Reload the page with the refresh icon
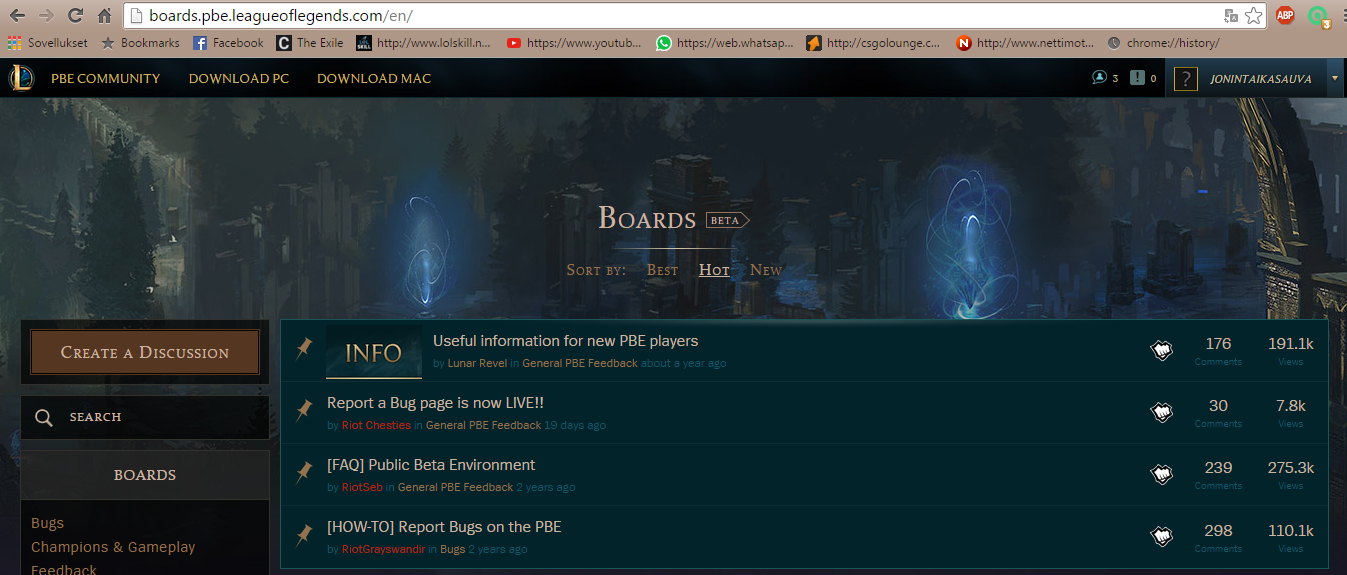 point(75,16)
